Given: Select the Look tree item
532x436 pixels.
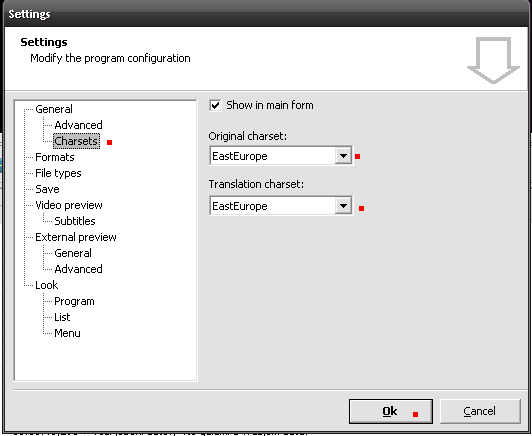Looking at the screenshot, I should 46,285.
